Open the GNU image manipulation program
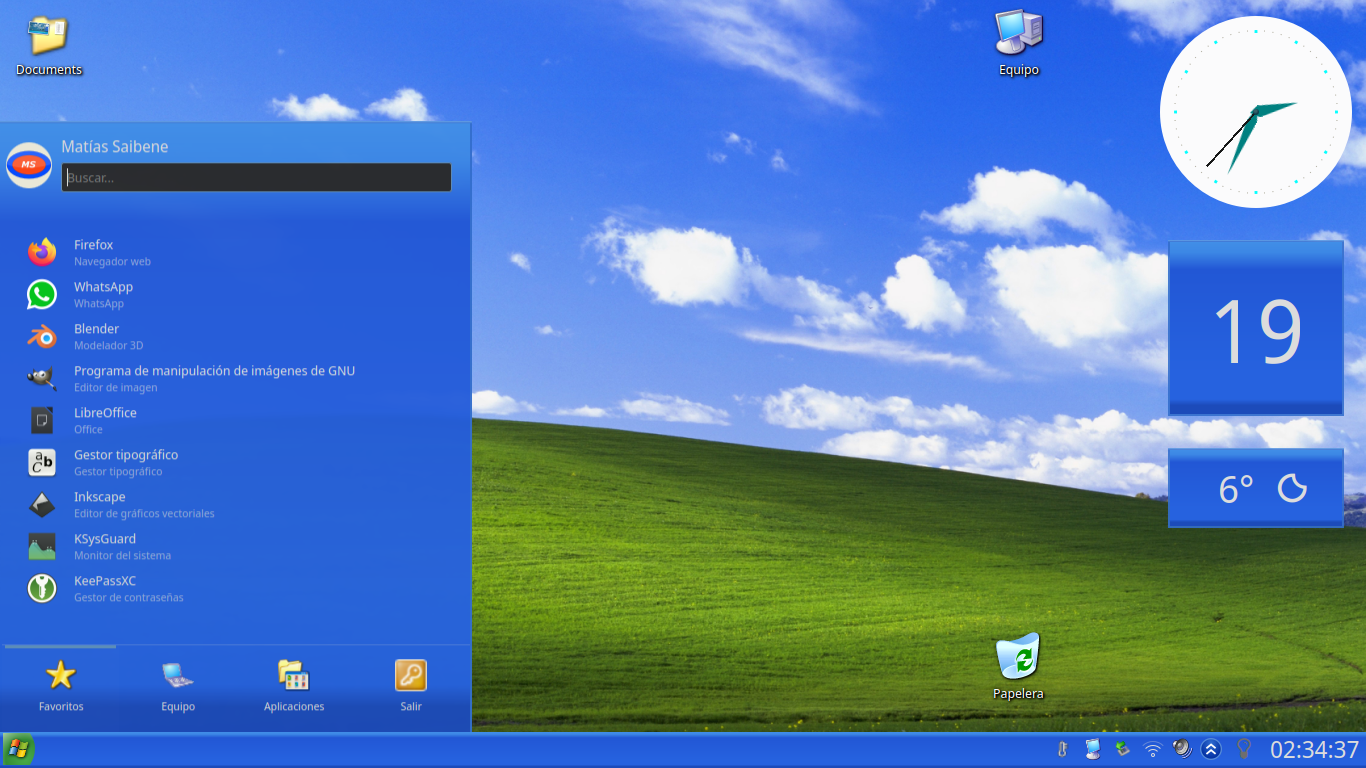The image size is (1366, 768). pyautogui.click(x=237, y=378)
